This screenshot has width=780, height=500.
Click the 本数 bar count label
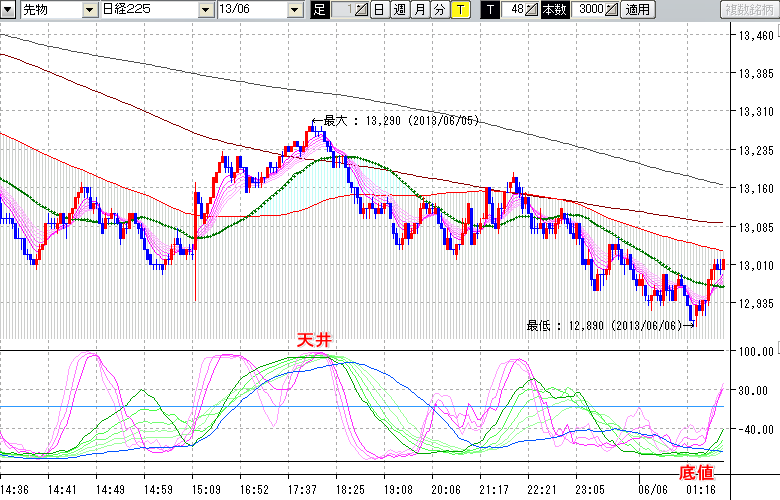[553, 10]
